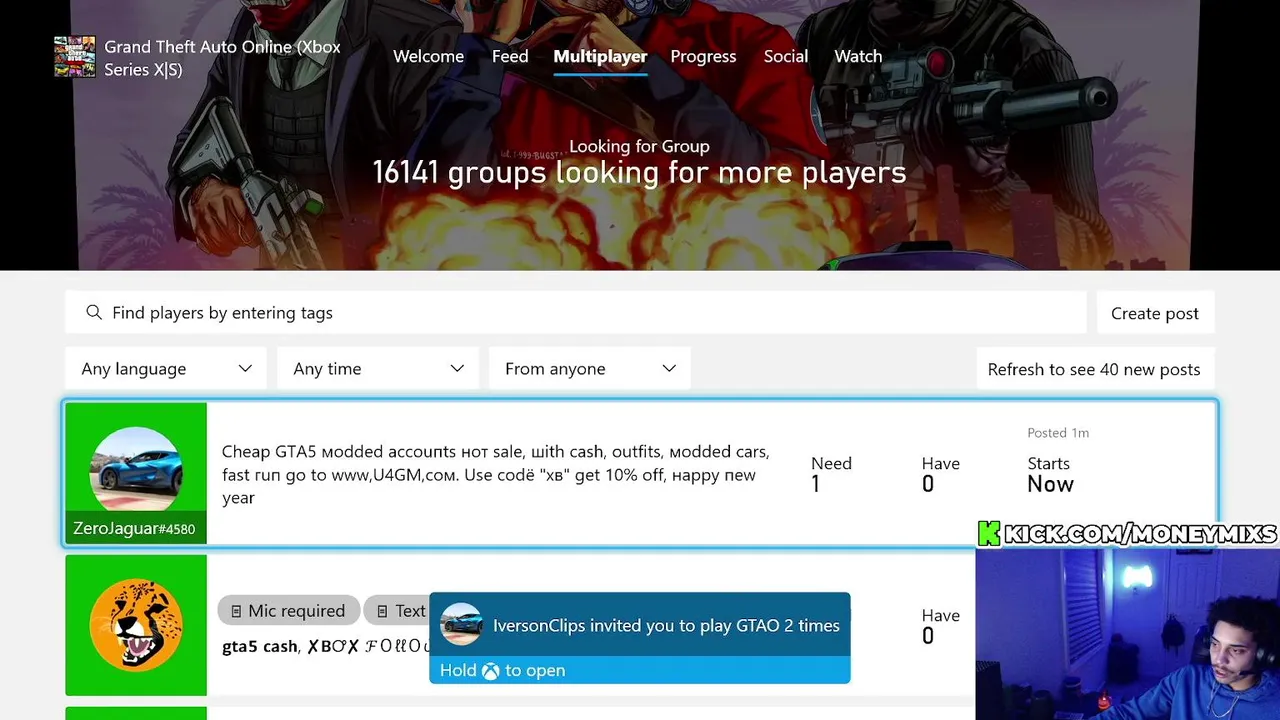Open the Any time filter dropdown

pyautogui.click(x=378, y=368)
